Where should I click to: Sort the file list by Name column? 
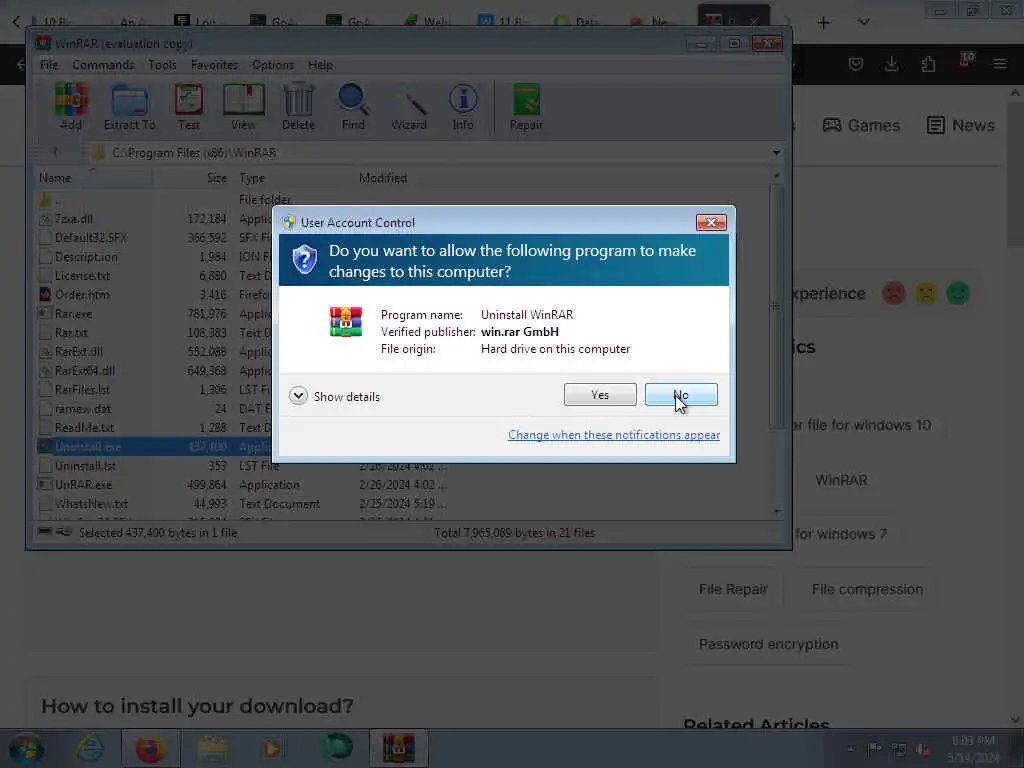[x=95, y=178]
